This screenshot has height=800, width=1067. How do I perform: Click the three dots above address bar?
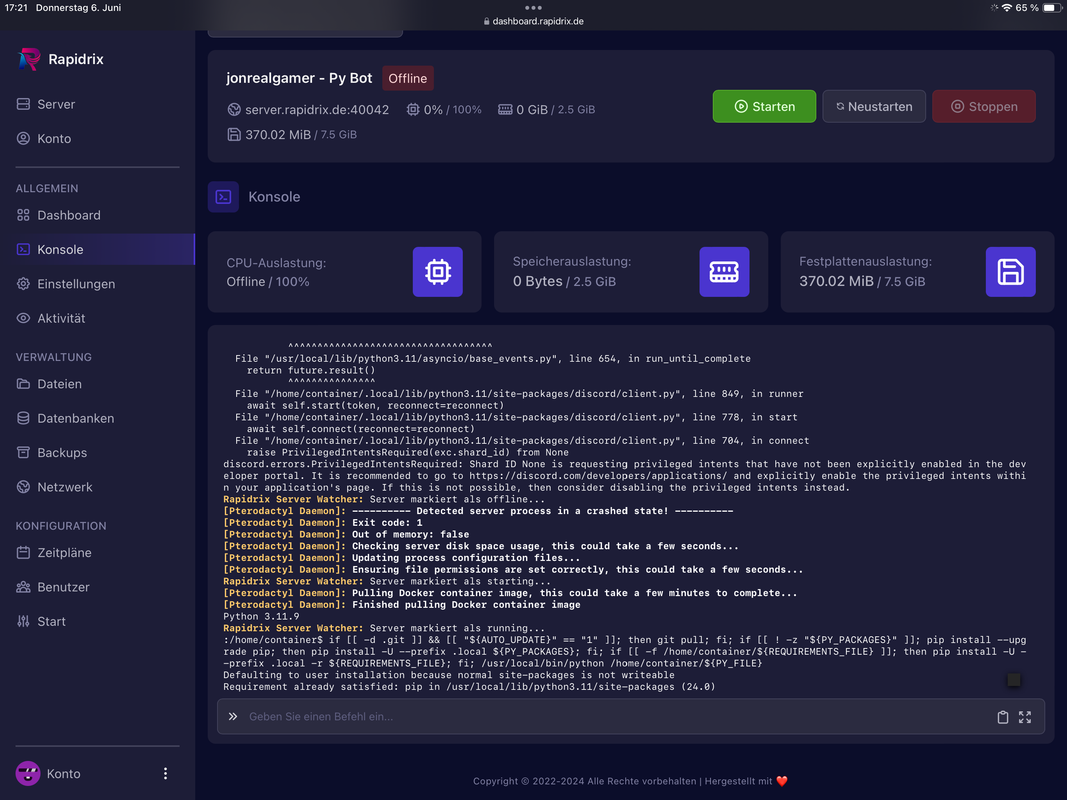(x=534, y=7)
